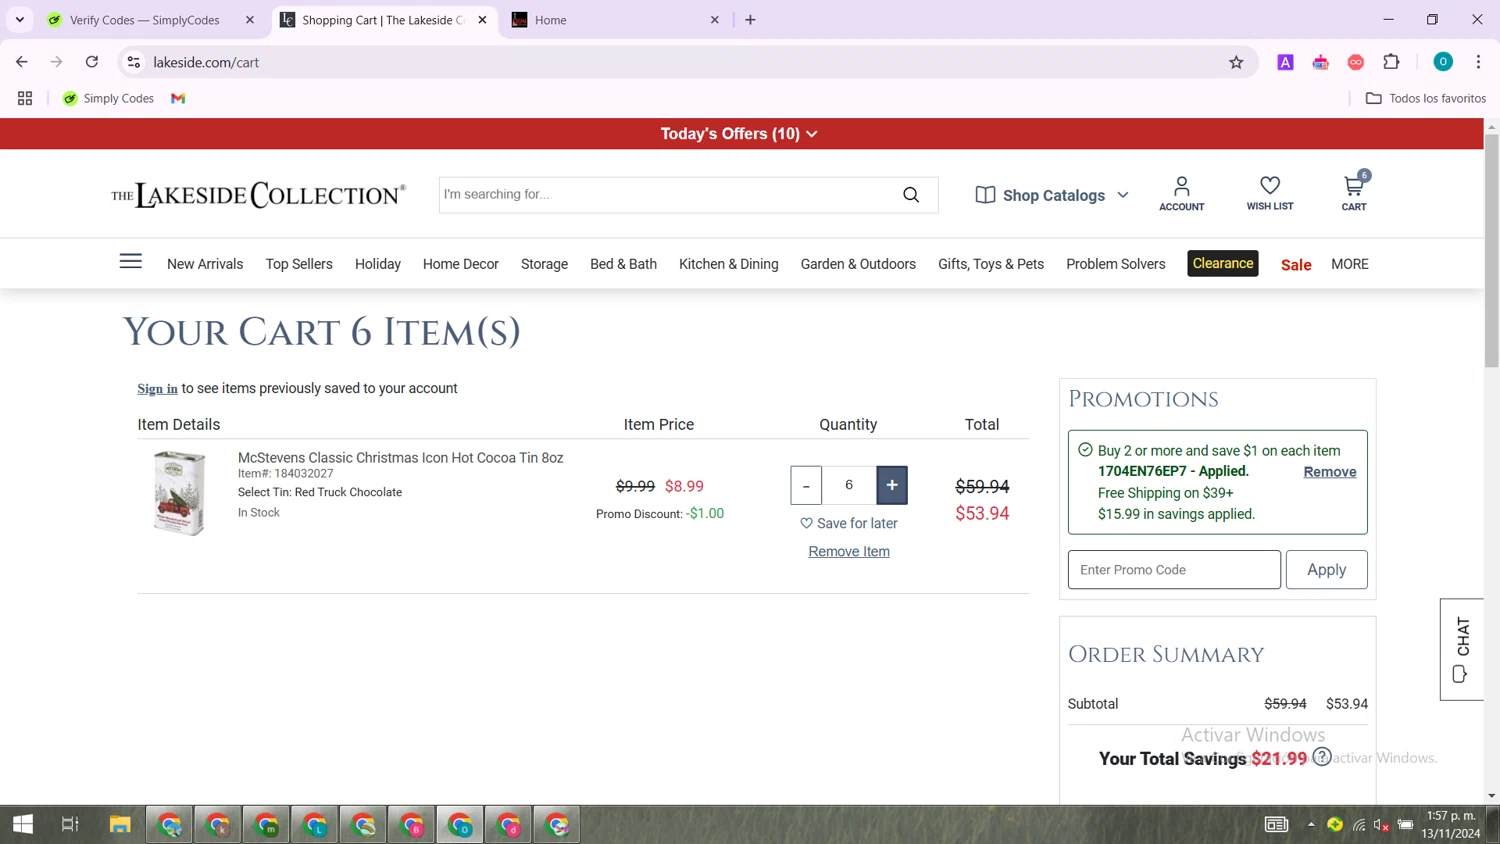This screenshot has height=844, width=1500.
Task: Save cocoa tin for later
Action: coord(848,523)
